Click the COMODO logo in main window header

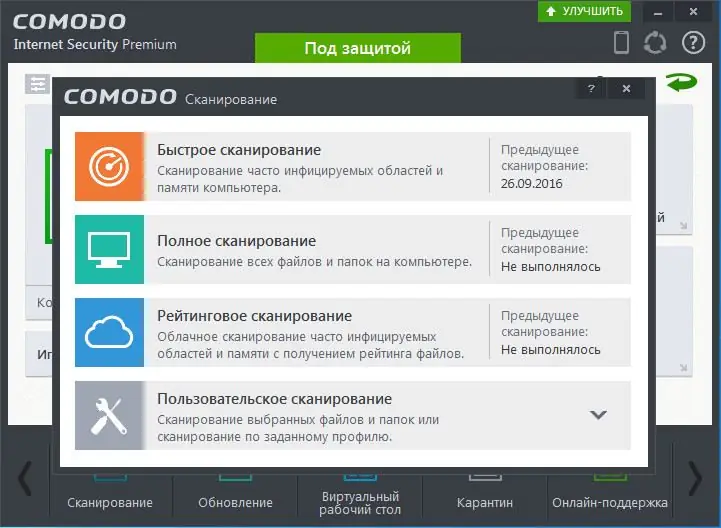coord(69,22)
